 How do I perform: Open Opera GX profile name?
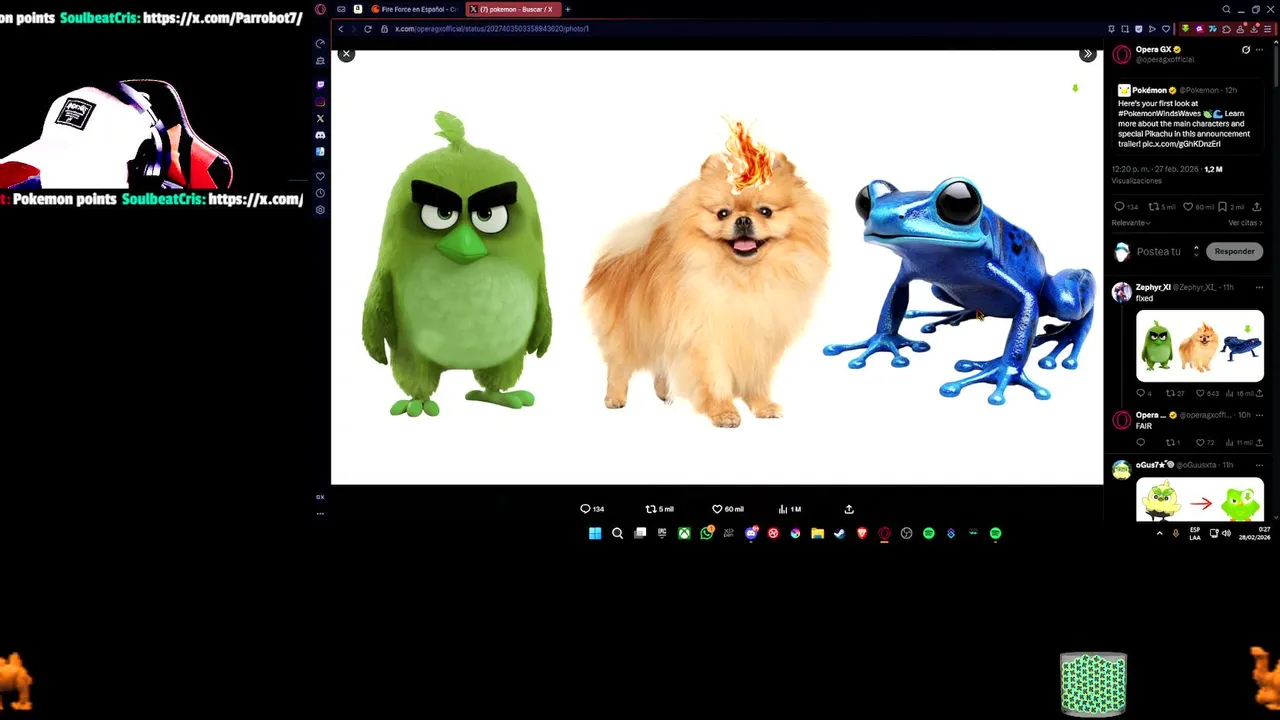click(1153, 49)
